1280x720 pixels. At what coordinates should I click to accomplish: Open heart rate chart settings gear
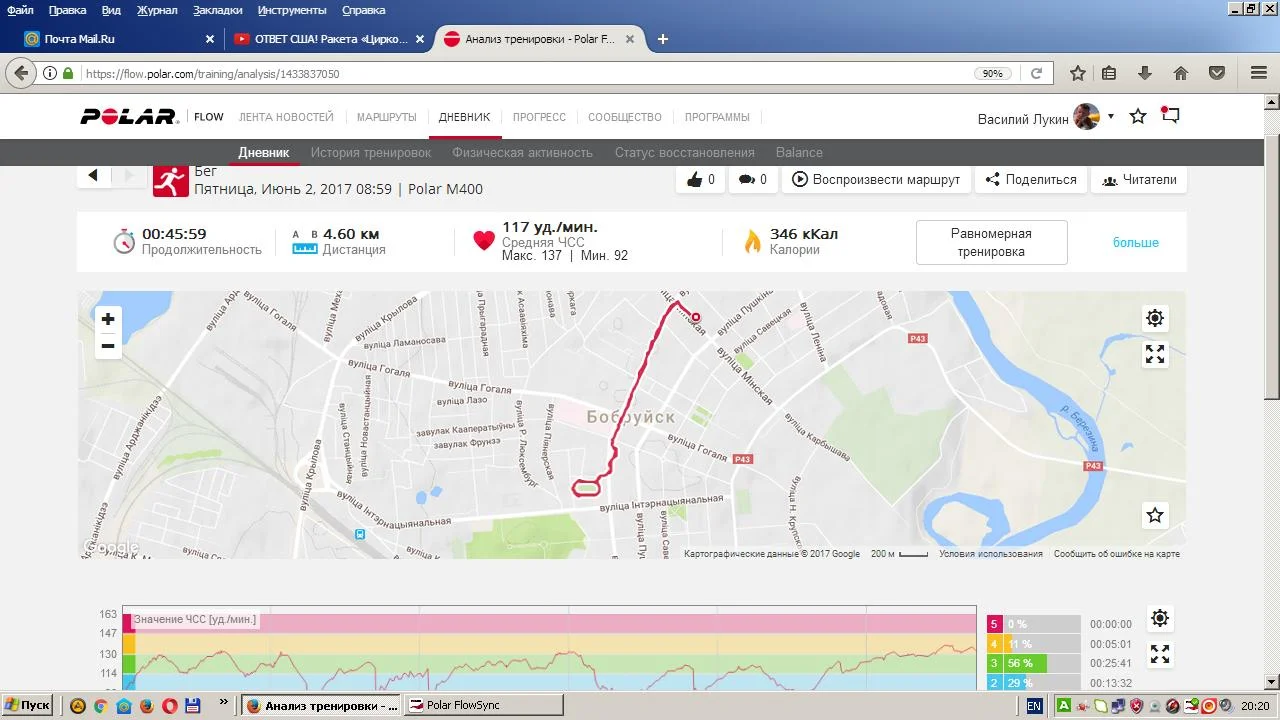pyautogui.click(x=1160, y=618)
